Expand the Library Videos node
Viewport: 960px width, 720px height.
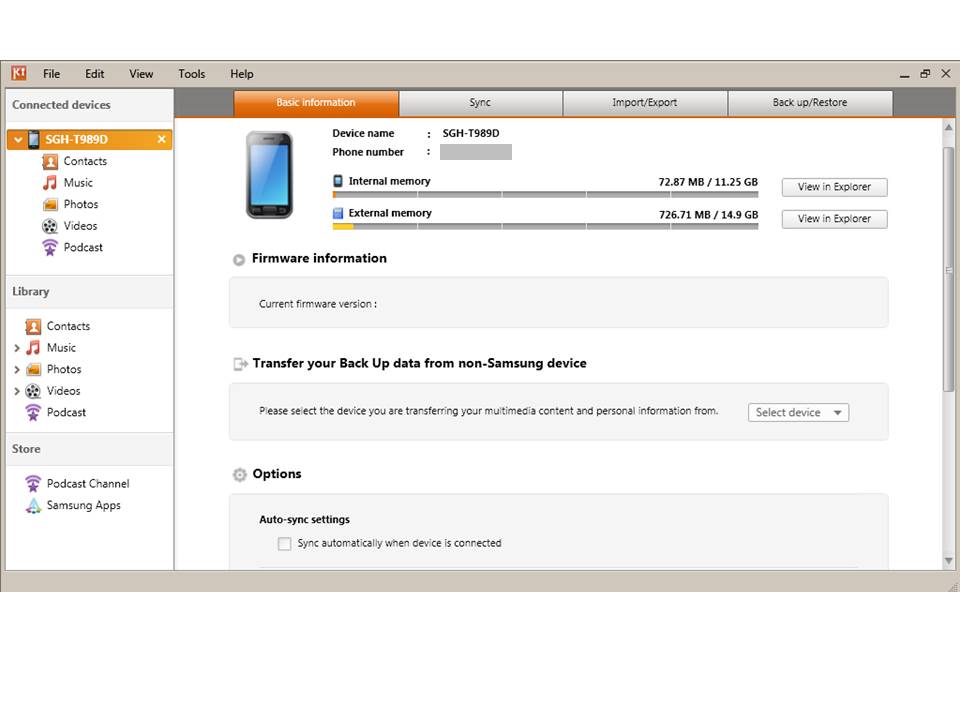pos(17,391)
